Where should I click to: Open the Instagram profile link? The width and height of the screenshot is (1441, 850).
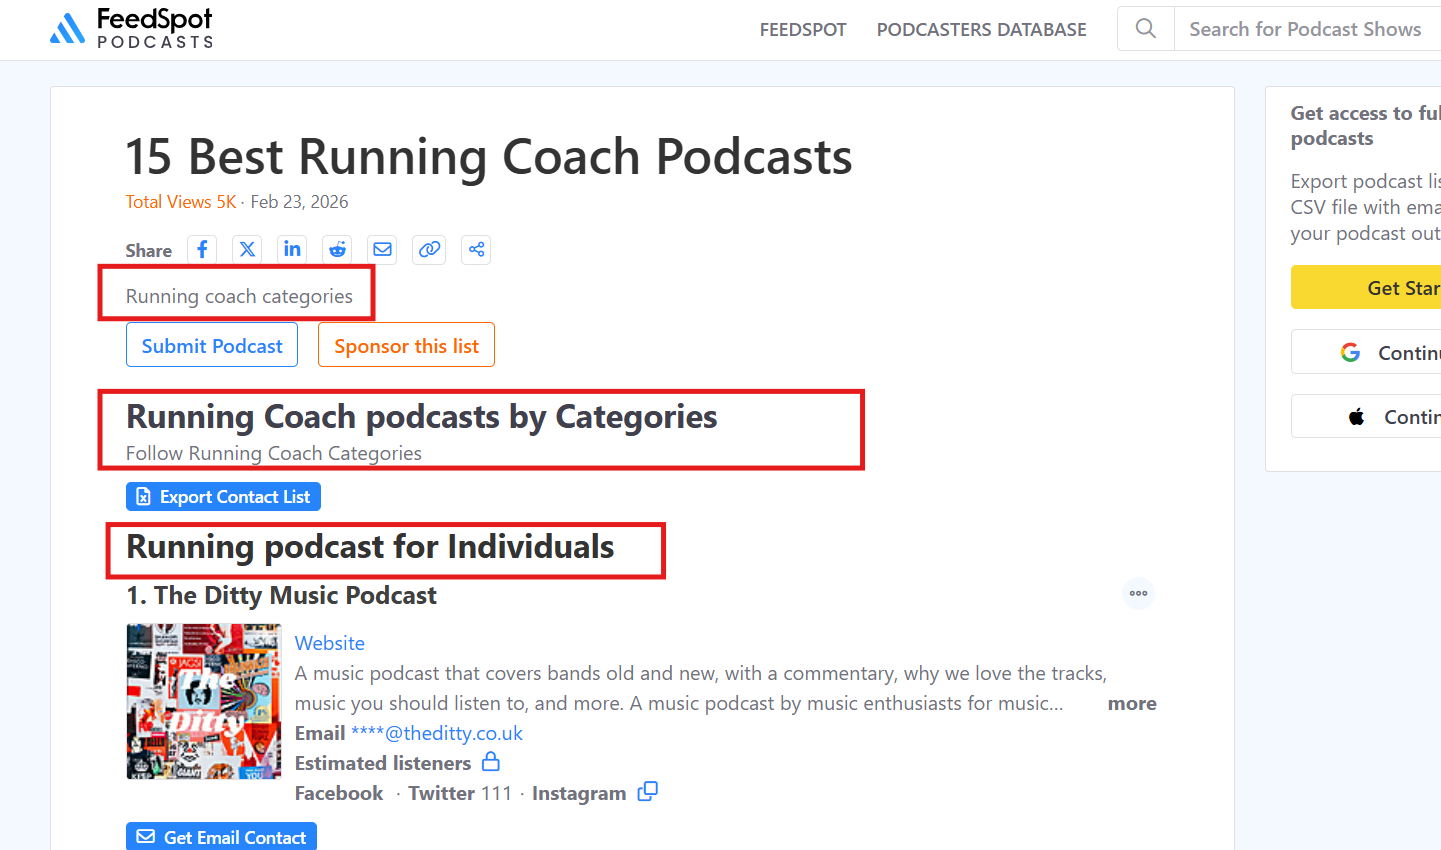coord(579,793)
